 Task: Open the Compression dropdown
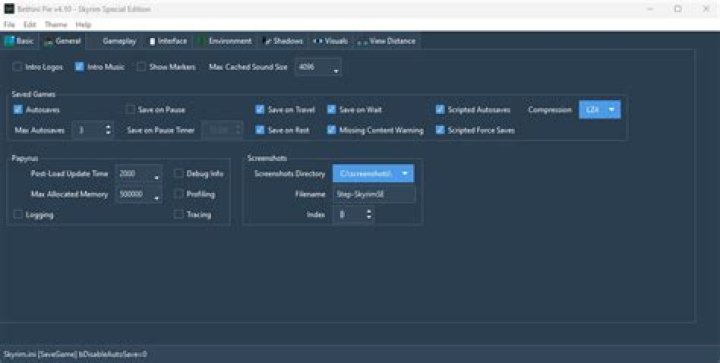[600, 110]
